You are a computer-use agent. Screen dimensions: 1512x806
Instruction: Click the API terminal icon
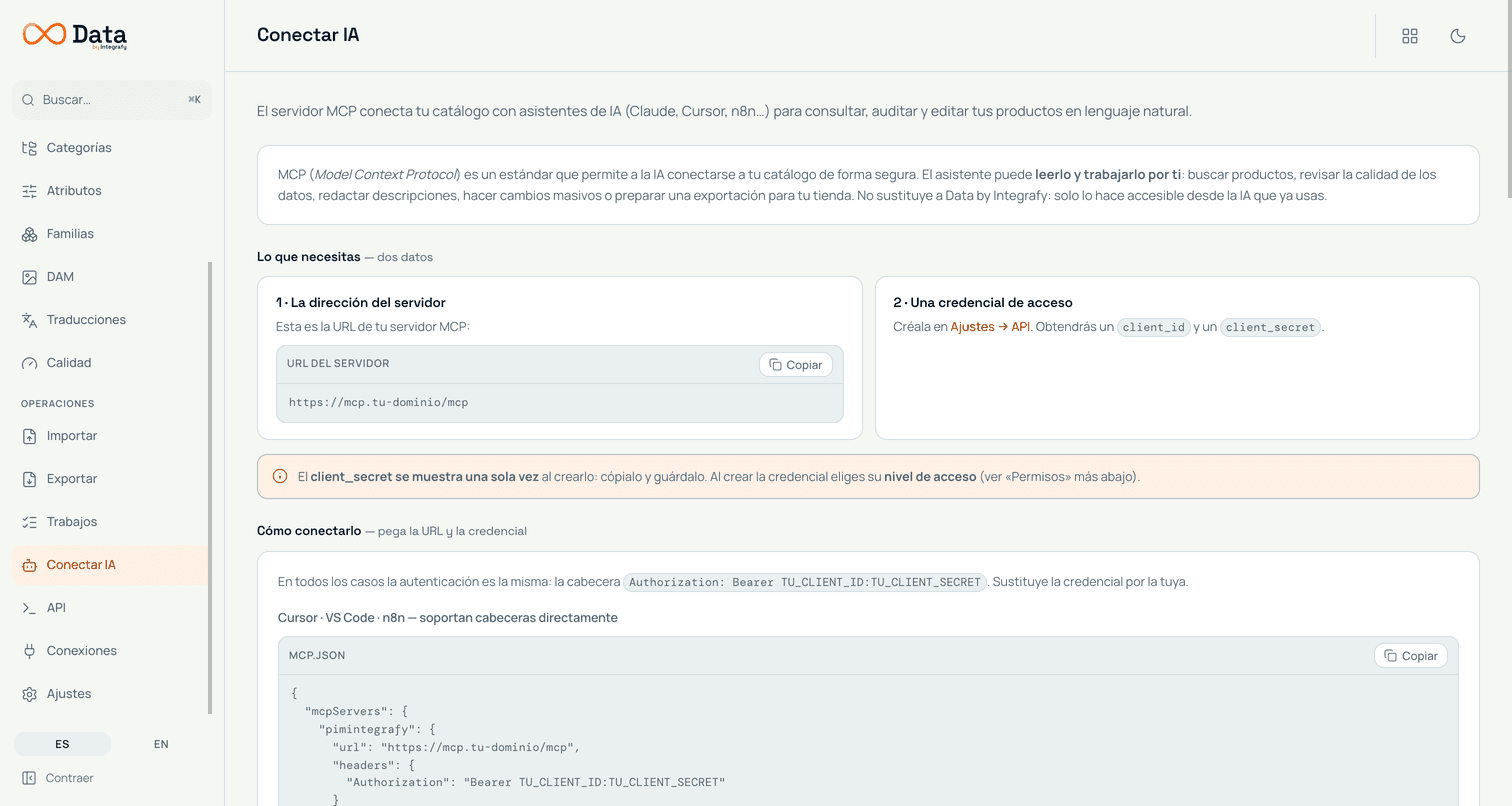[29, 608]
